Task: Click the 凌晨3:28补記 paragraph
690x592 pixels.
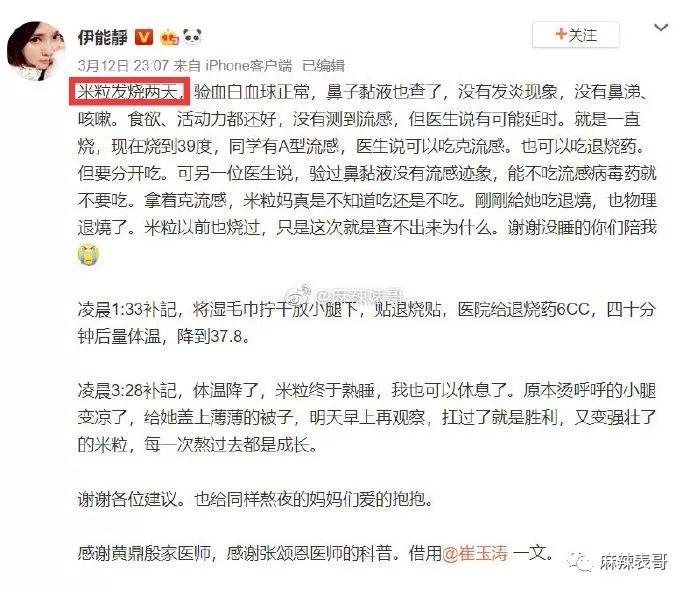Action: pos(367,417)
